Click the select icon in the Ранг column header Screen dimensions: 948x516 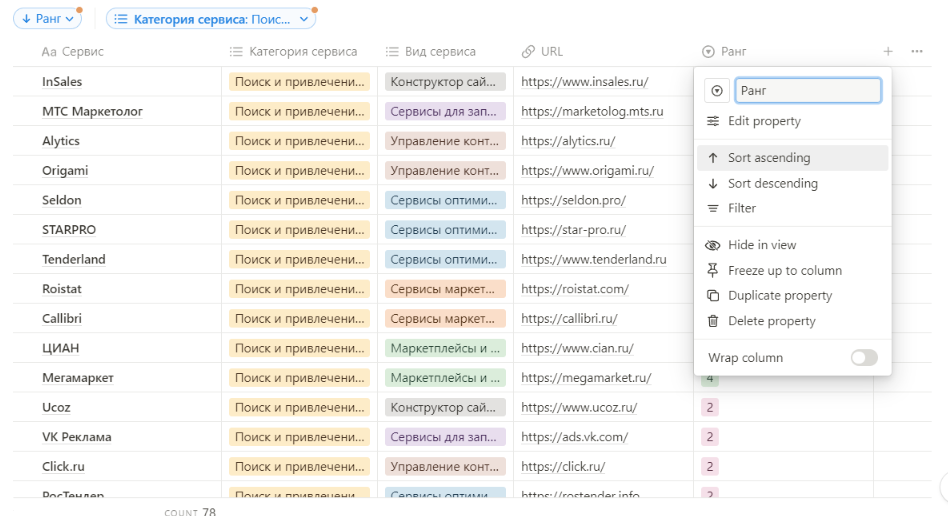708,52
